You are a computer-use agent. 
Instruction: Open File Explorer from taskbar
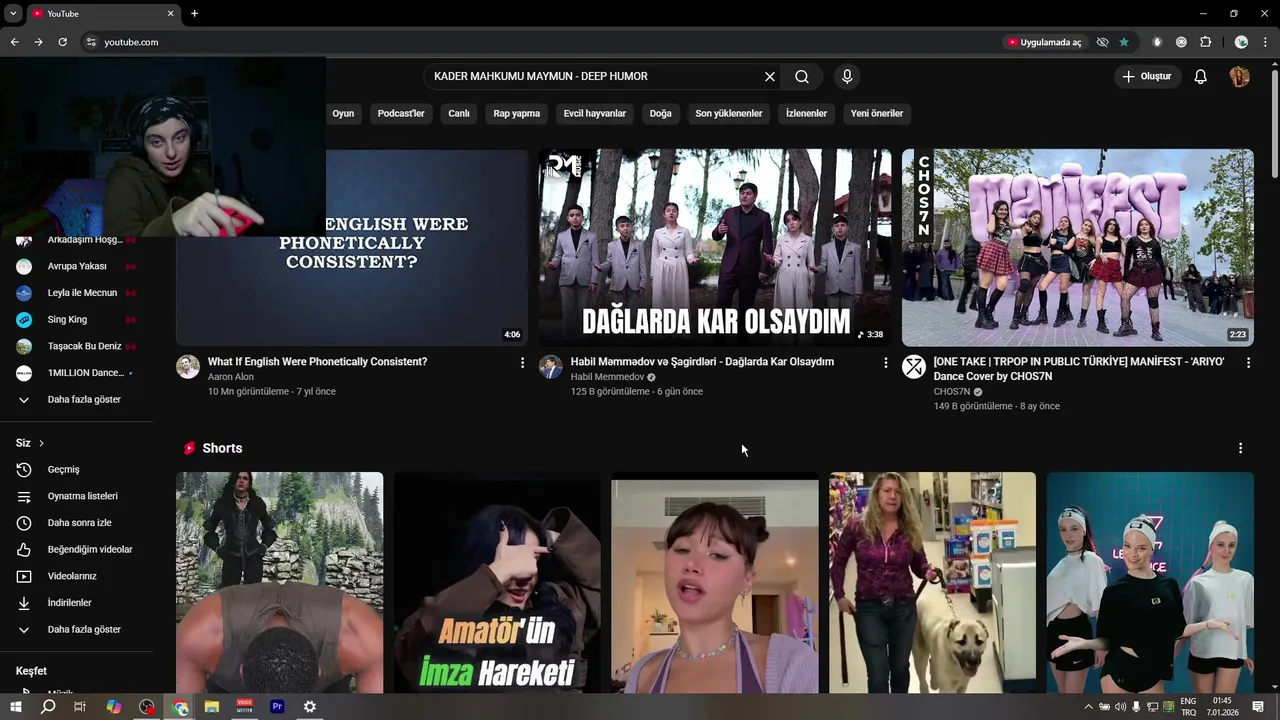[x=212, y=707]
